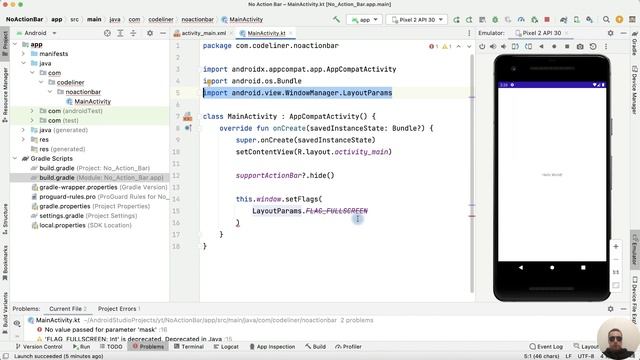640x360 pixels.
Task: Open the app run configuration dropdown
Action: (x=364, y=20)
